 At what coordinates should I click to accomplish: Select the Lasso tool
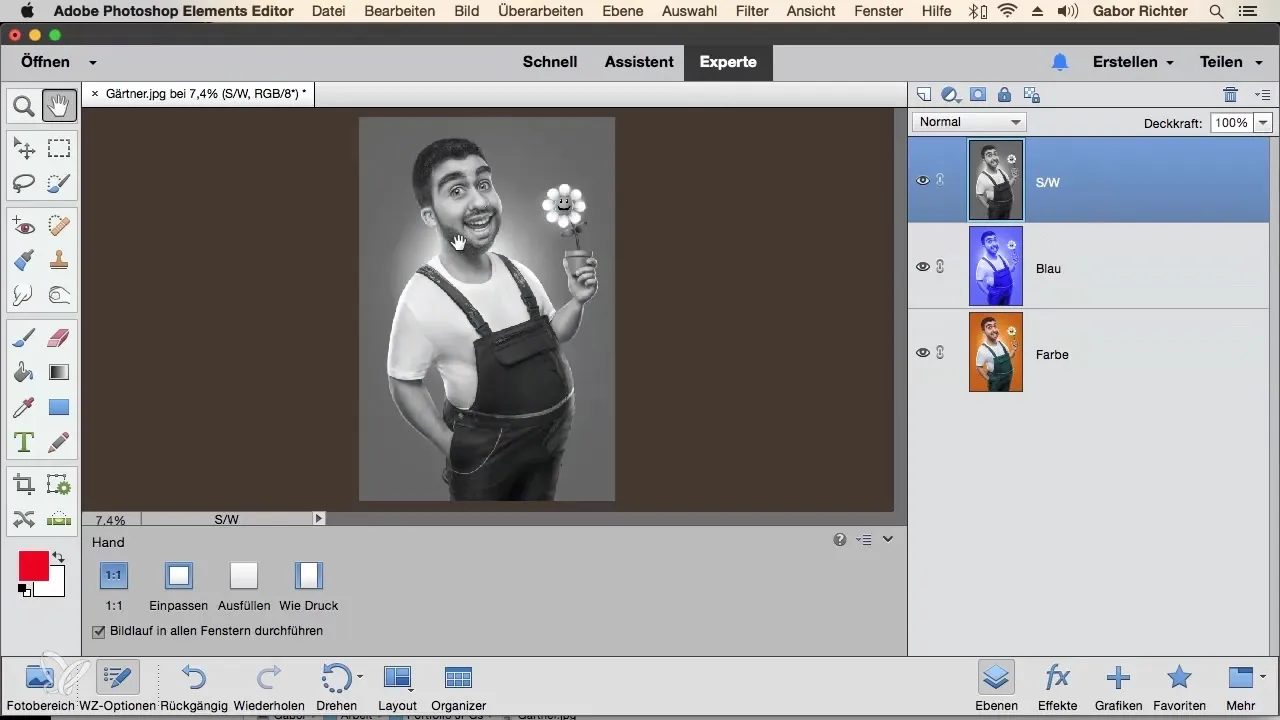24,183
